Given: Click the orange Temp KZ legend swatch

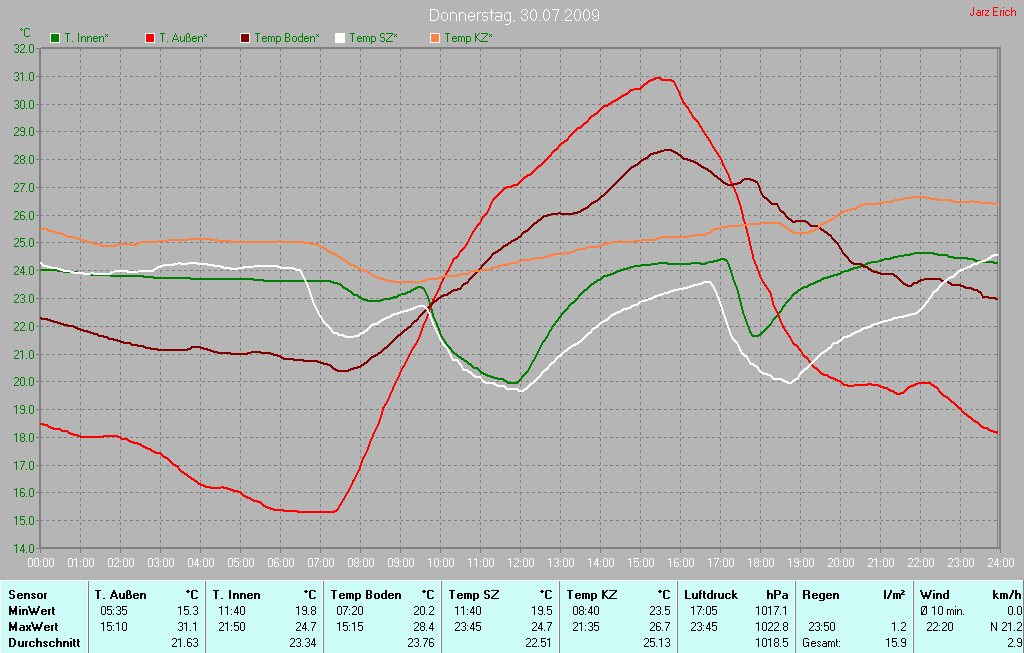Looking at the screenshot, I should pos(435,38).
